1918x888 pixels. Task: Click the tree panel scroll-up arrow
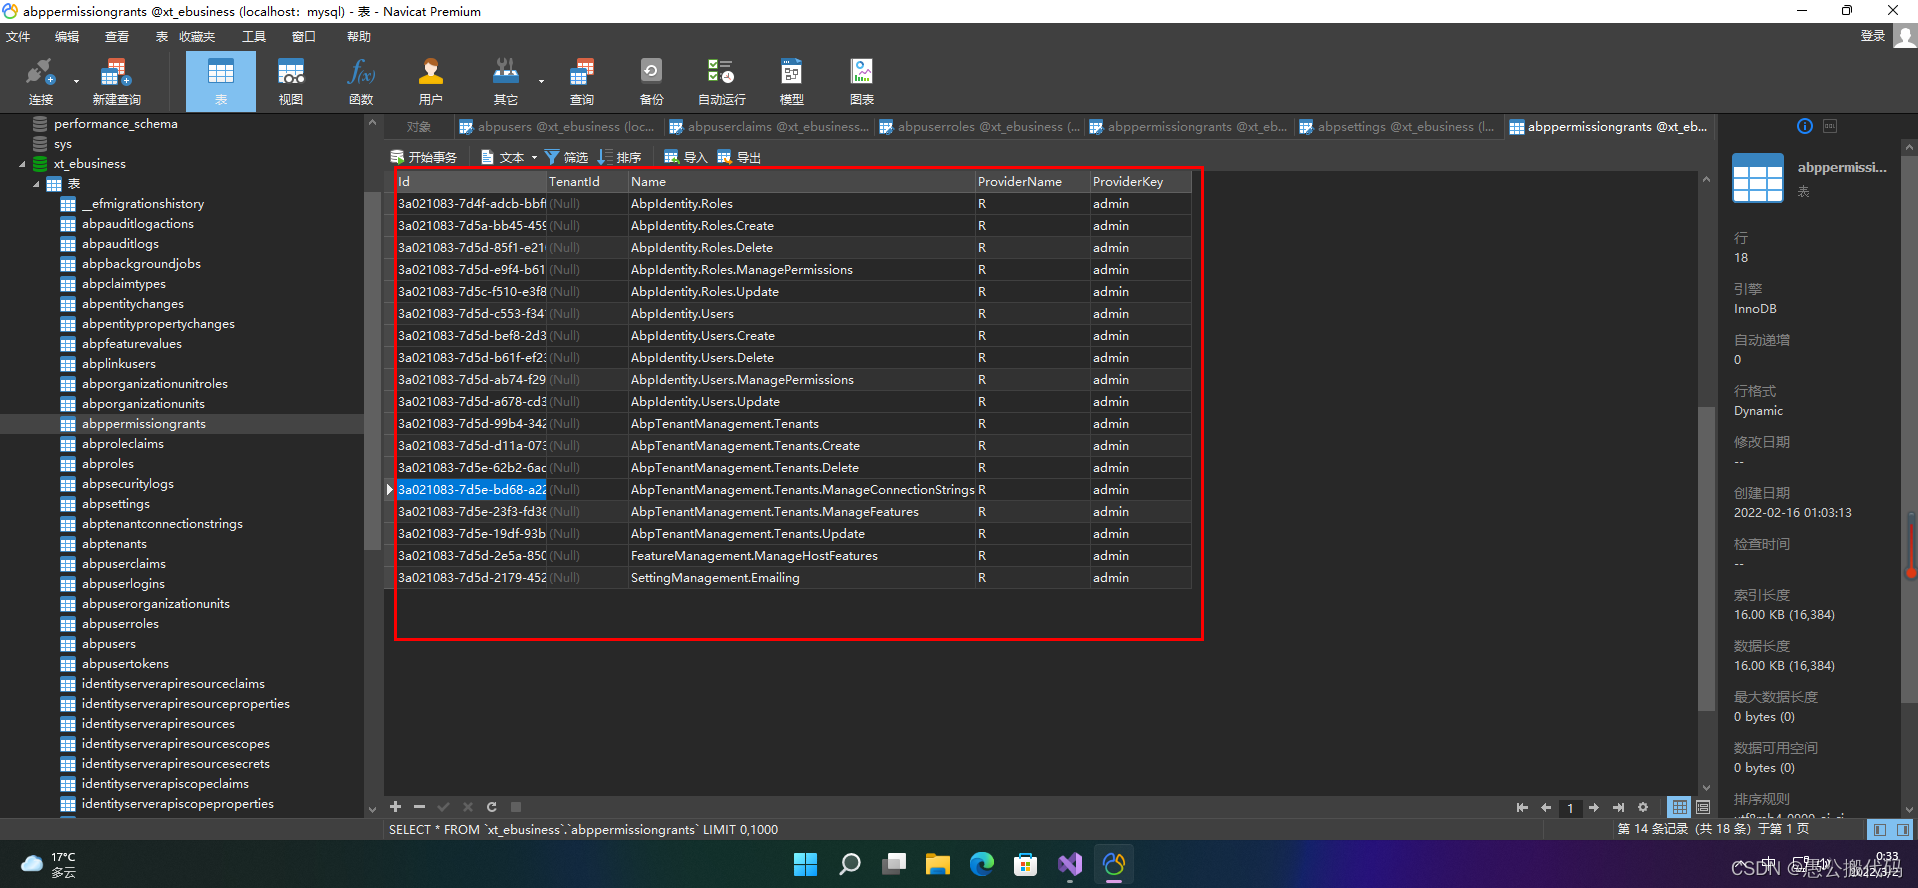tap(372, 123)
